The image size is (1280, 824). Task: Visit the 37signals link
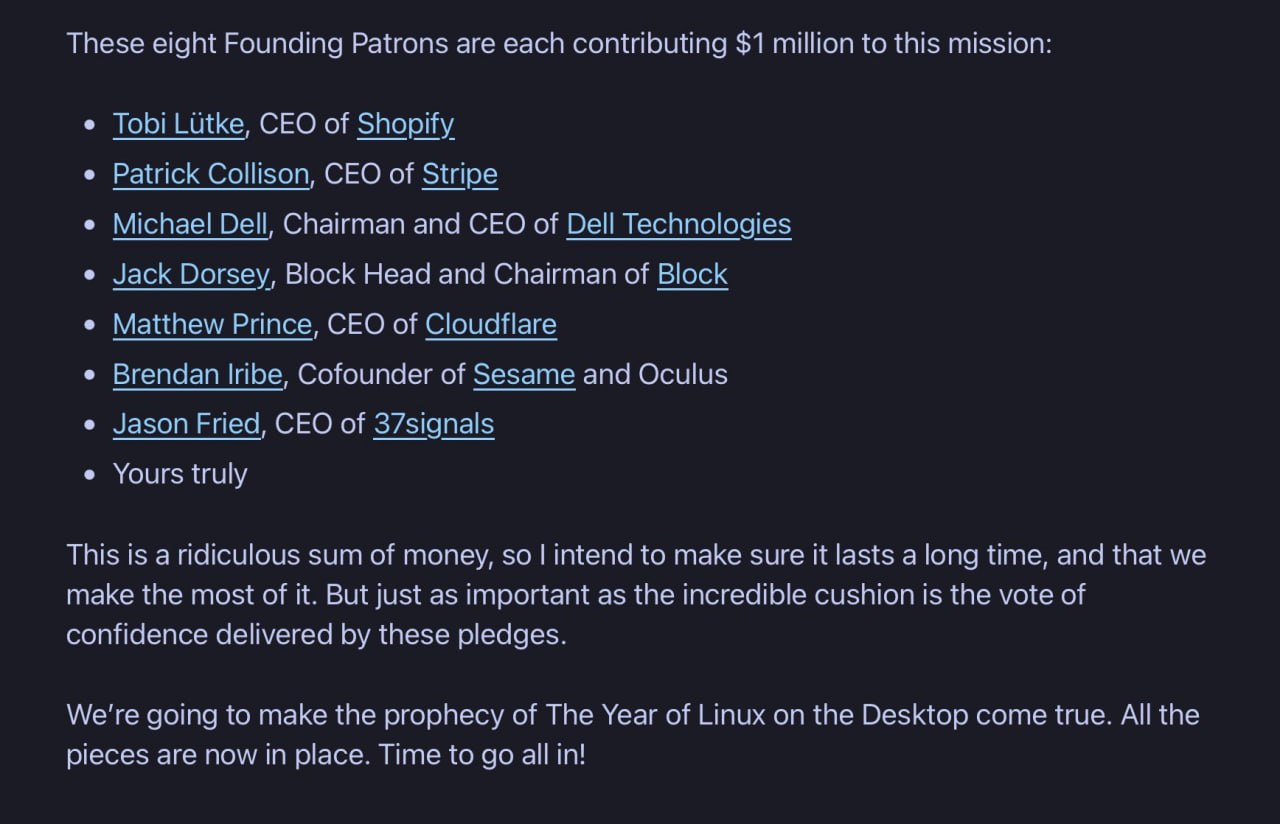pyautogui.click(x=434, y=424)
